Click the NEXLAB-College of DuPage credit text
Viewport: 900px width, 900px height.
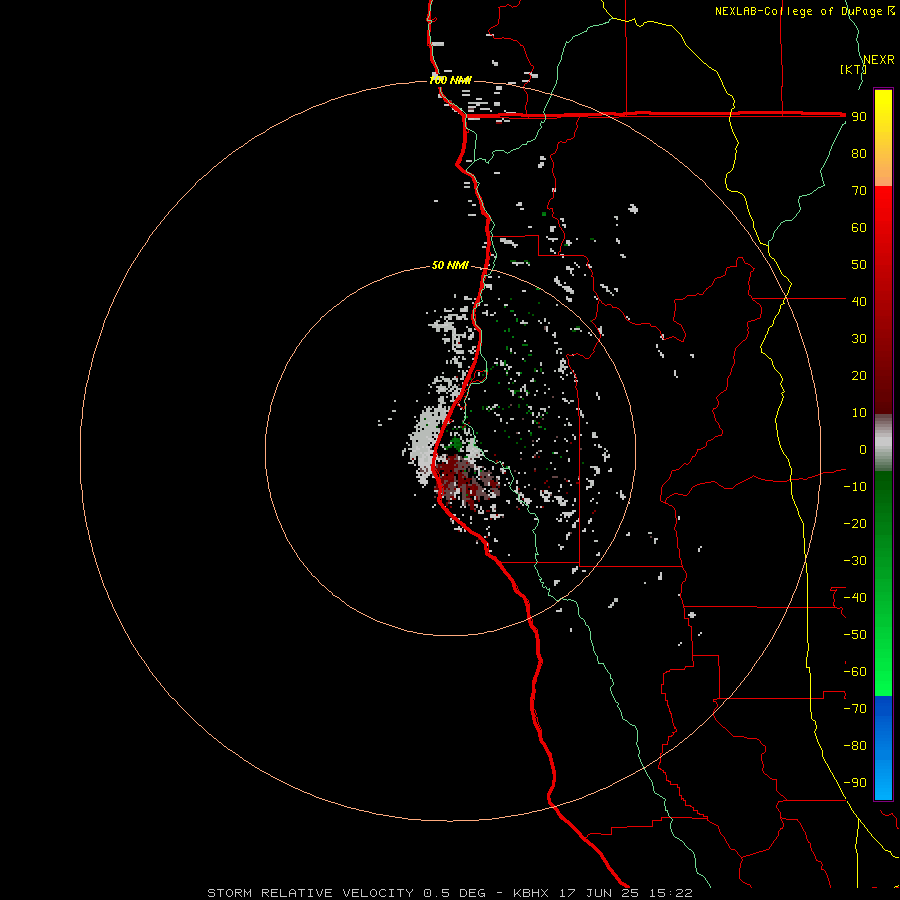click(x=804, y=11)
